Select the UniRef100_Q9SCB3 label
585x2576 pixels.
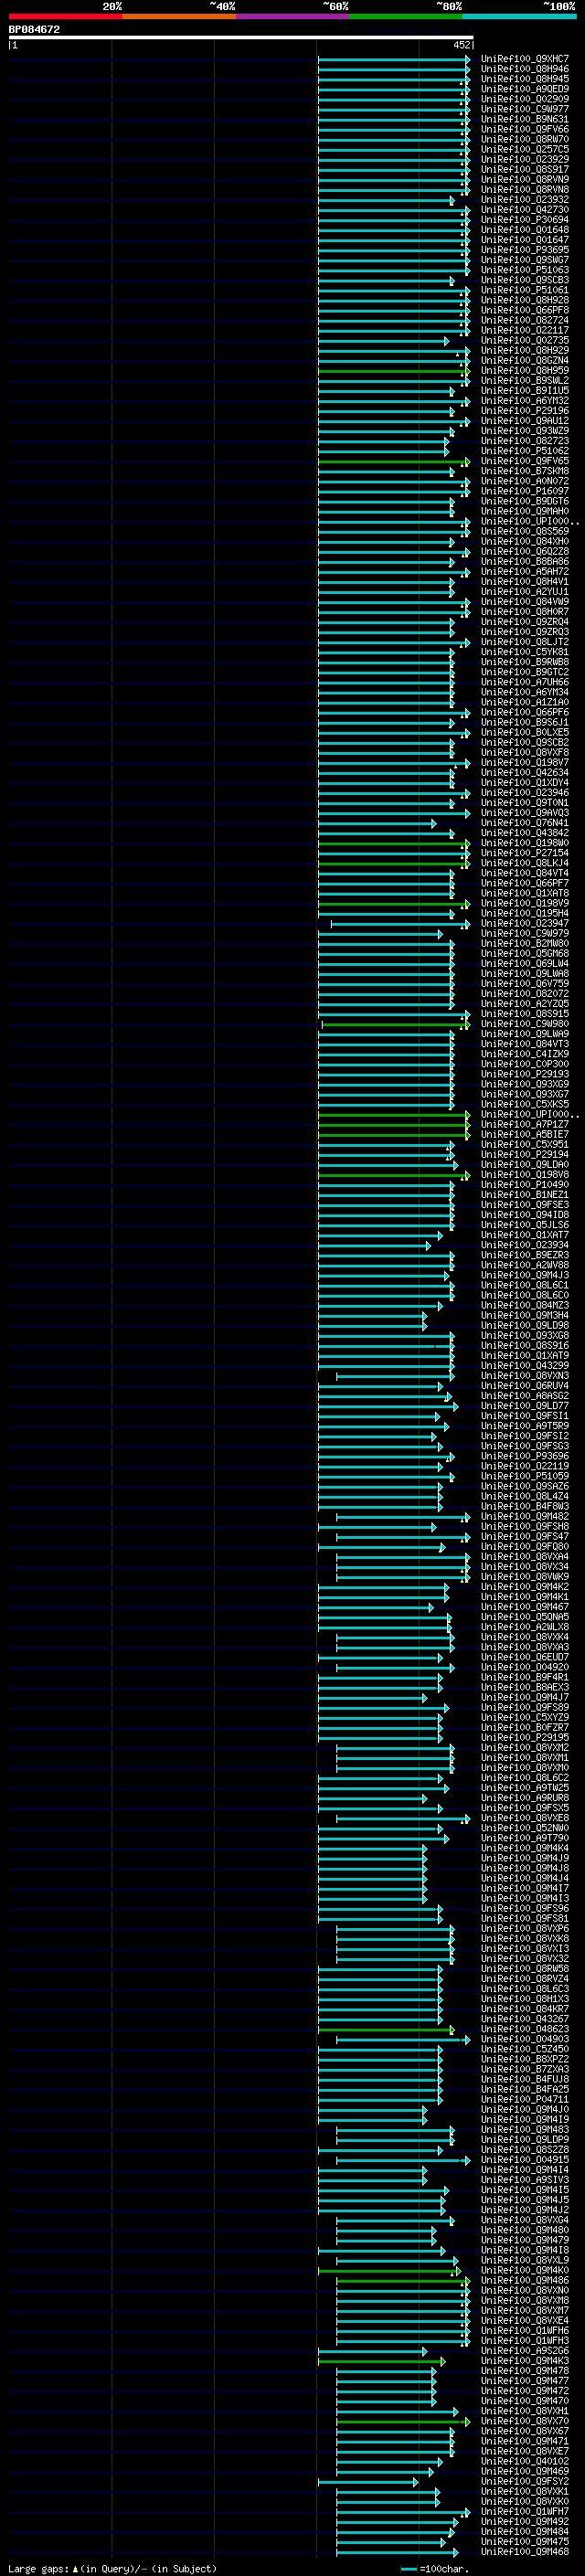[x=524, y=280]
